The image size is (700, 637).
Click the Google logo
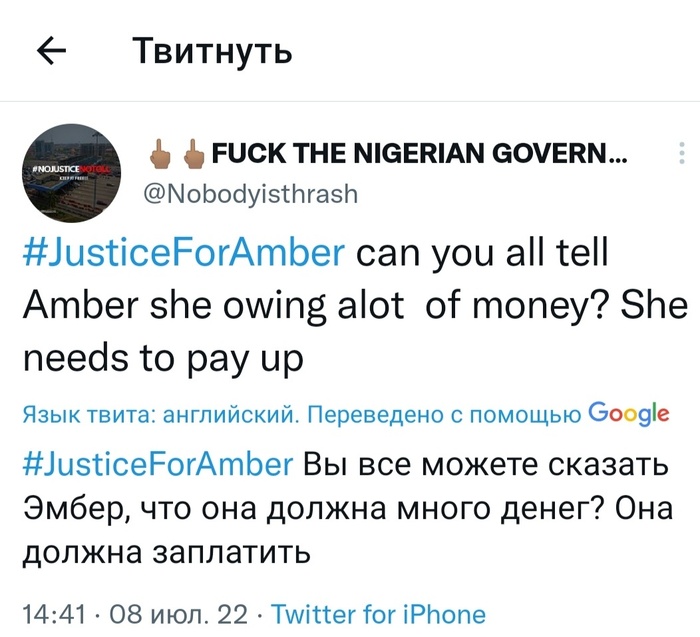(x=629, y=414)
